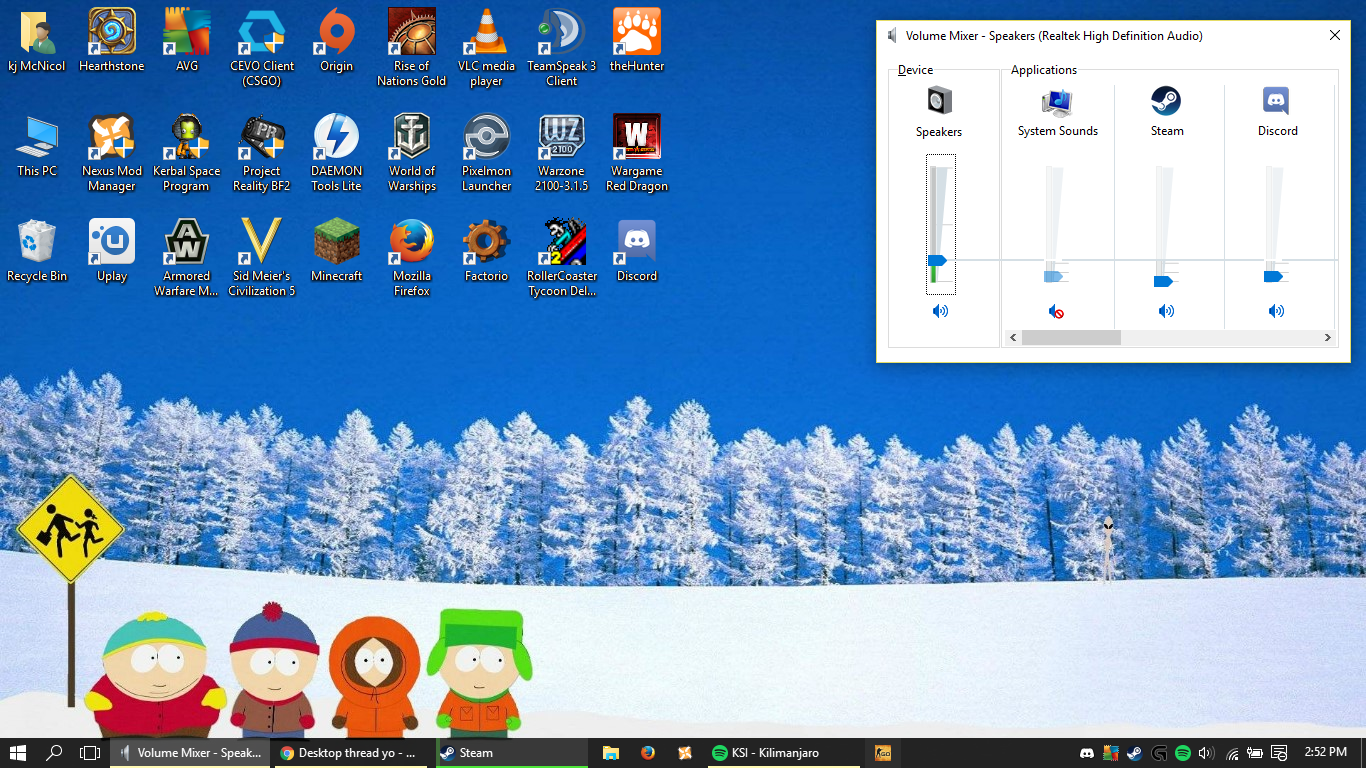Open the Action Center notifications icon
This screenshot has height=768, width=1366.
coord(1278,753)
